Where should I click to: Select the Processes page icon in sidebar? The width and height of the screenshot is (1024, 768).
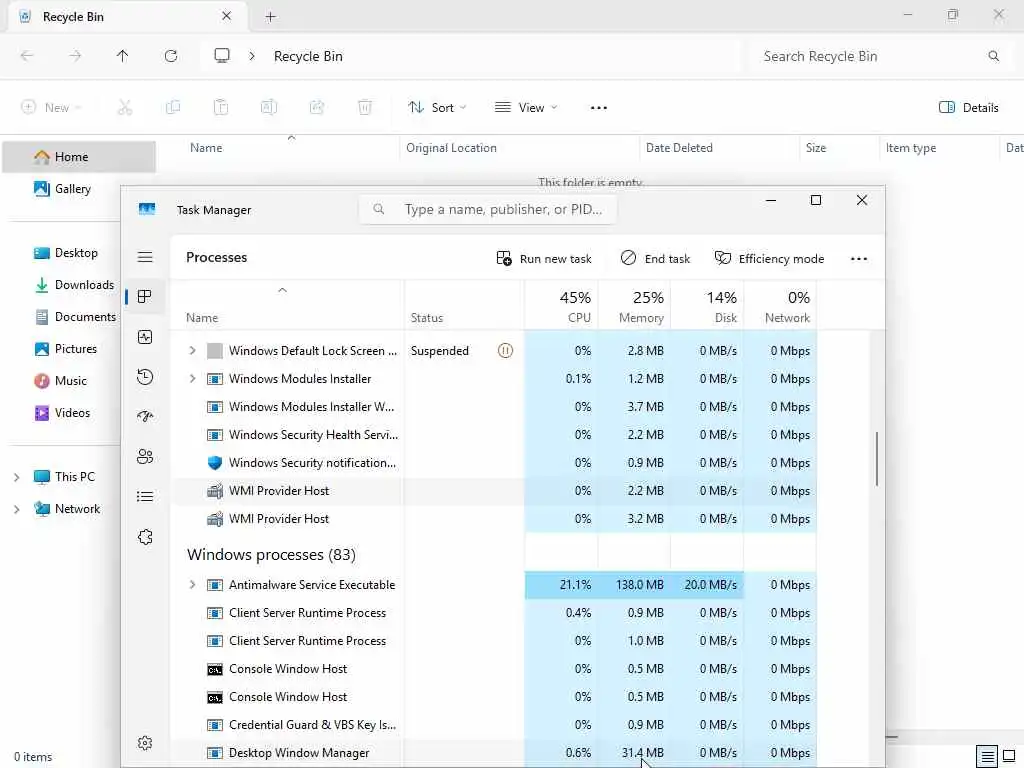pyautogui.click(x=145, y=297)
